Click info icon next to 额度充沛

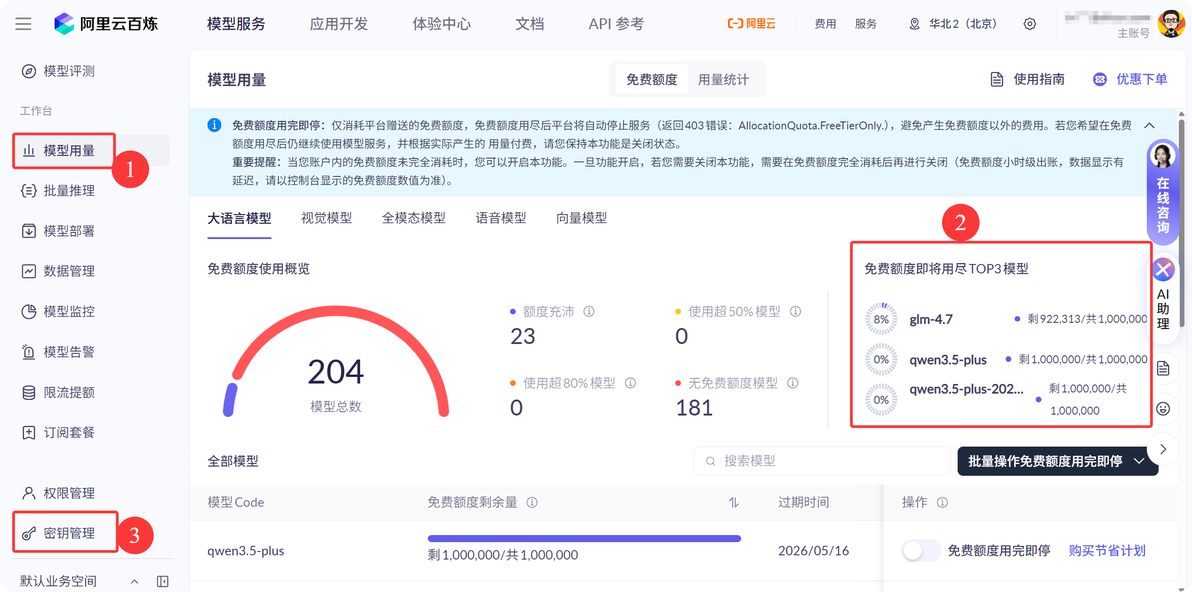coord(588,312)
